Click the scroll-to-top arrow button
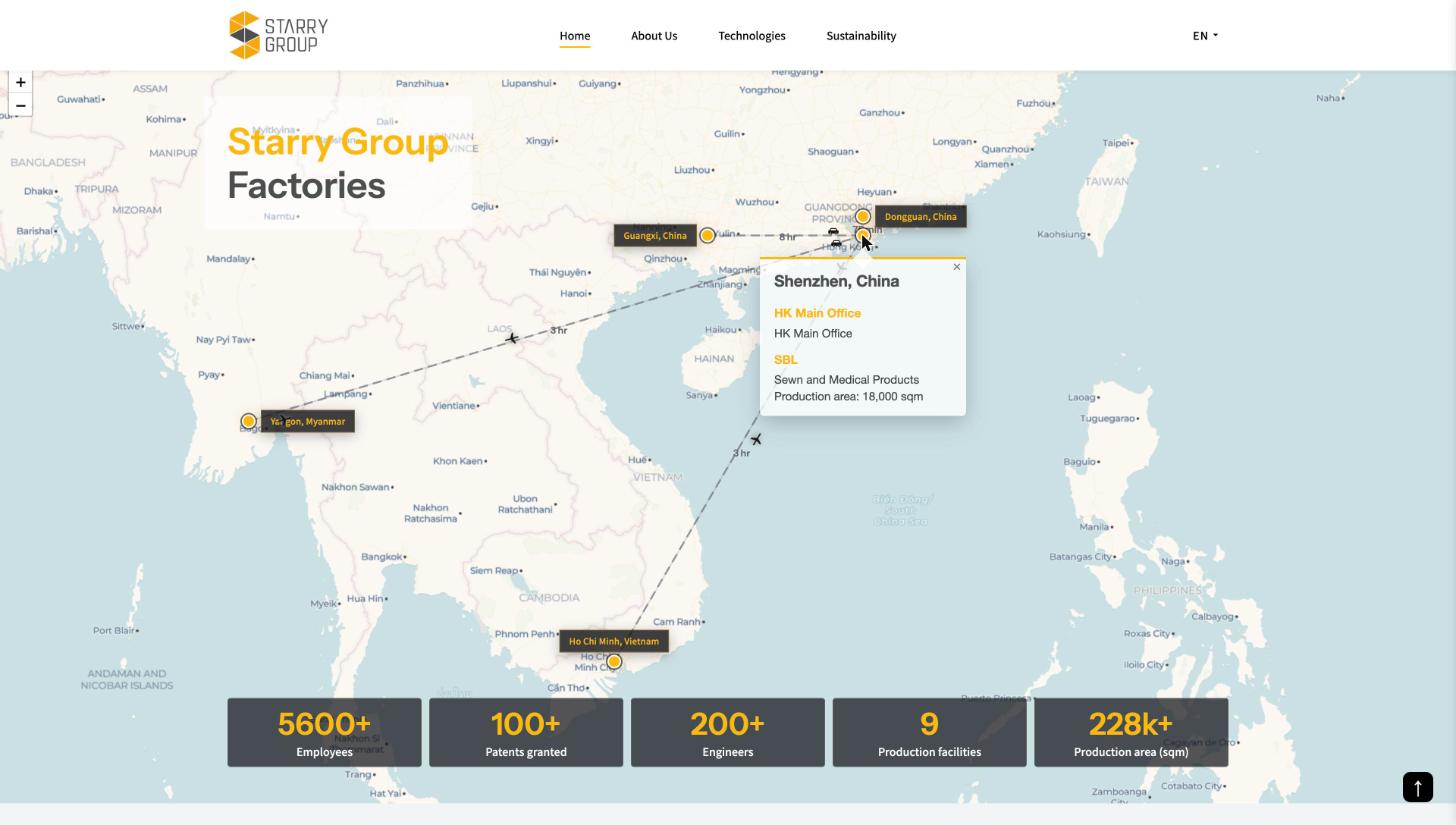Viewport: 1456px width, 825px height. 1418,787
